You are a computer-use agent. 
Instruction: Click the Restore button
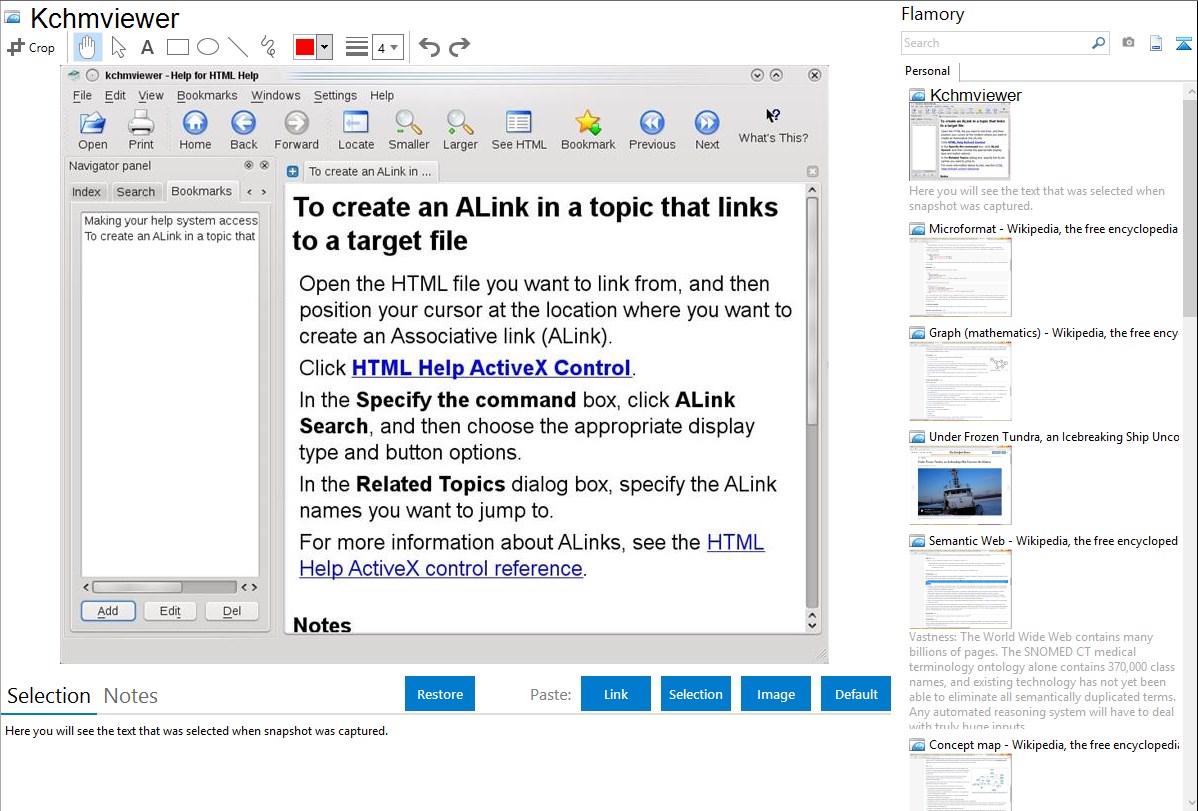[x=440, y=694]
